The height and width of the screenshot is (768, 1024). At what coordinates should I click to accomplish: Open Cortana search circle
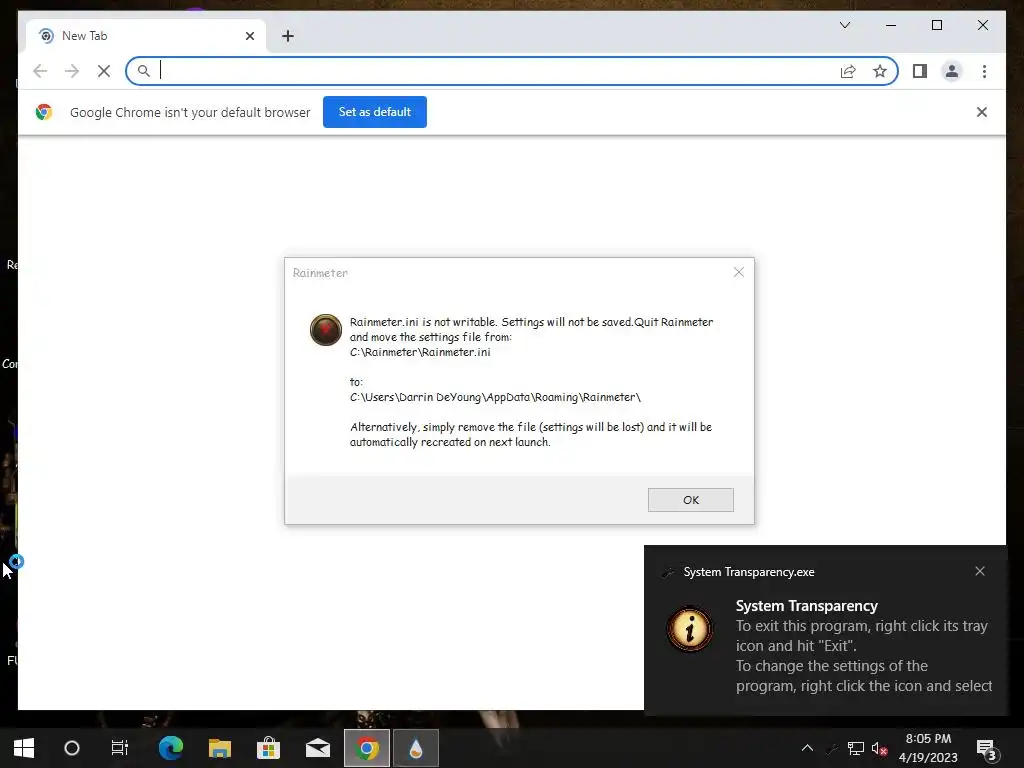[x=72, y=748]
